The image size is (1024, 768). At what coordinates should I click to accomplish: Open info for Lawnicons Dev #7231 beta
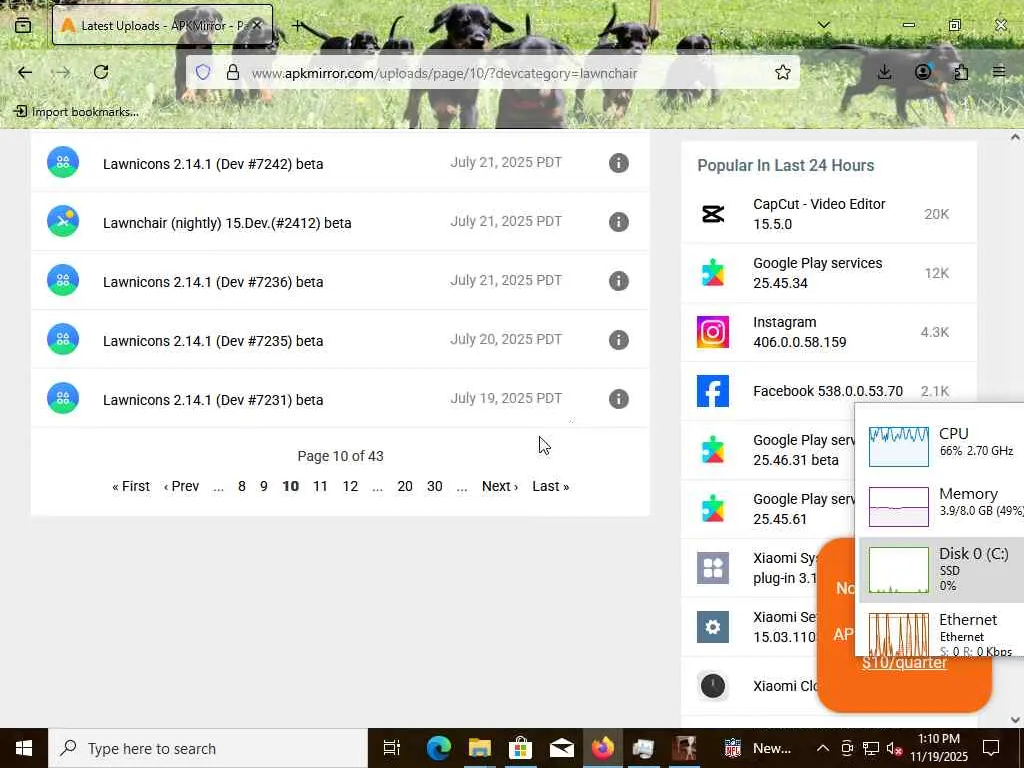pyautogui.click(x=618, y=398)
